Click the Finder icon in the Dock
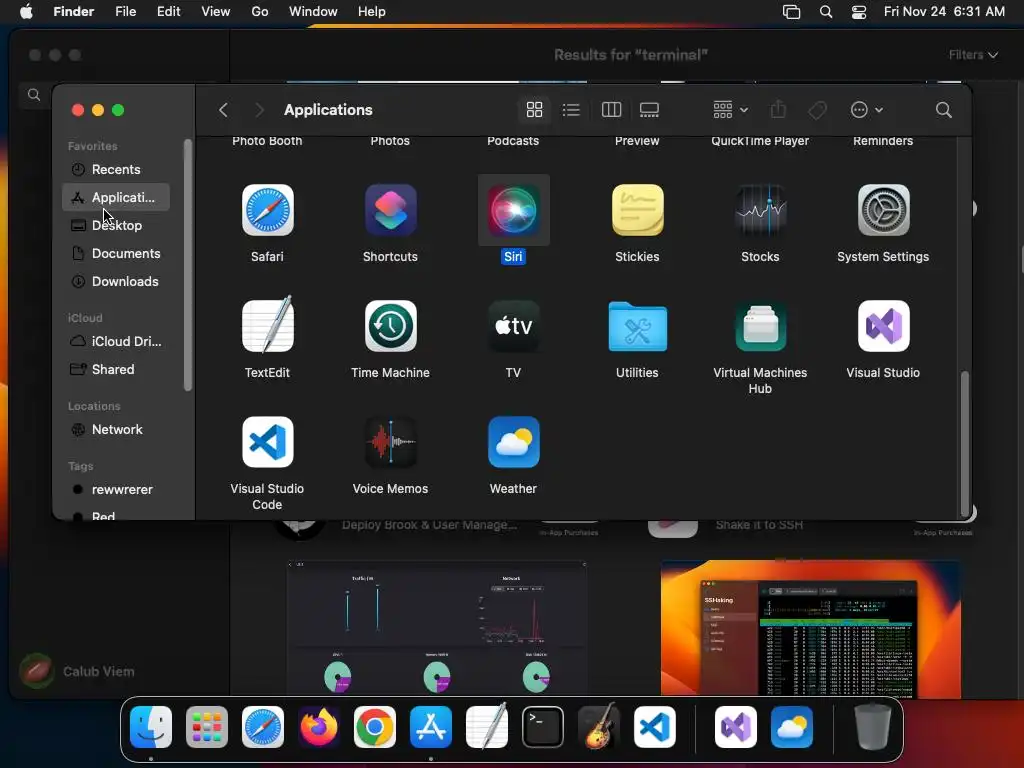 tap(151, 727)
